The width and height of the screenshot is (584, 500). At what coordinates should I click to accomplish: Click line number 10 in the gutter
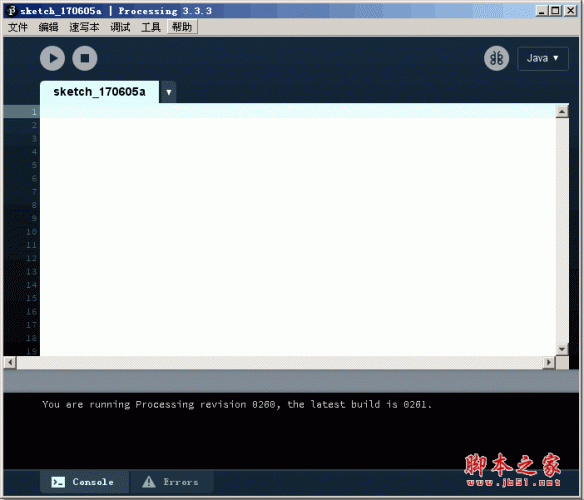coord(31,232)
